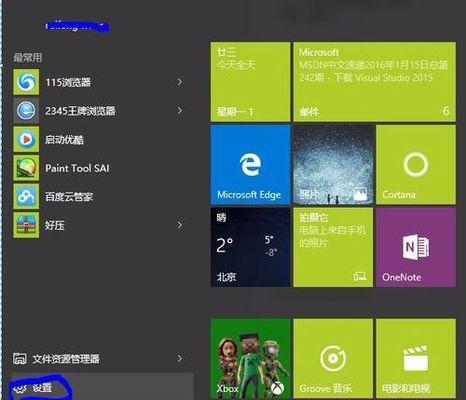
Task: Open the Cortana tile
Action: pyautogui.click(x=416, y=164)
